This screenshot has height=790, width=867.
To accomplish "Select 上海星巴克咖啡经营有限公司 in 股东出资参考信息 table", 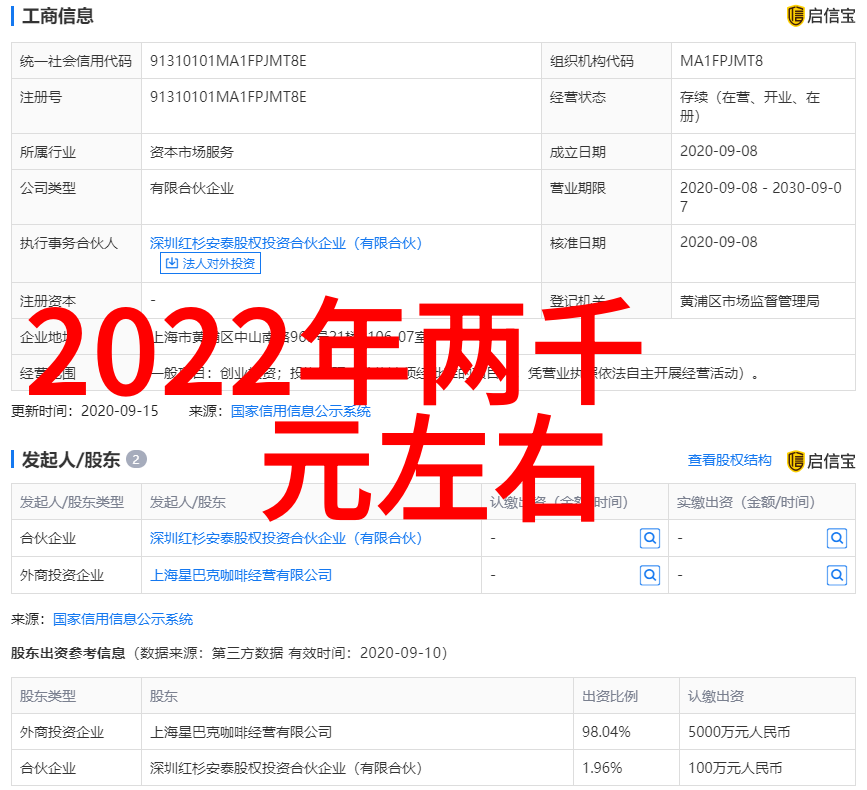I will (241, 732).
